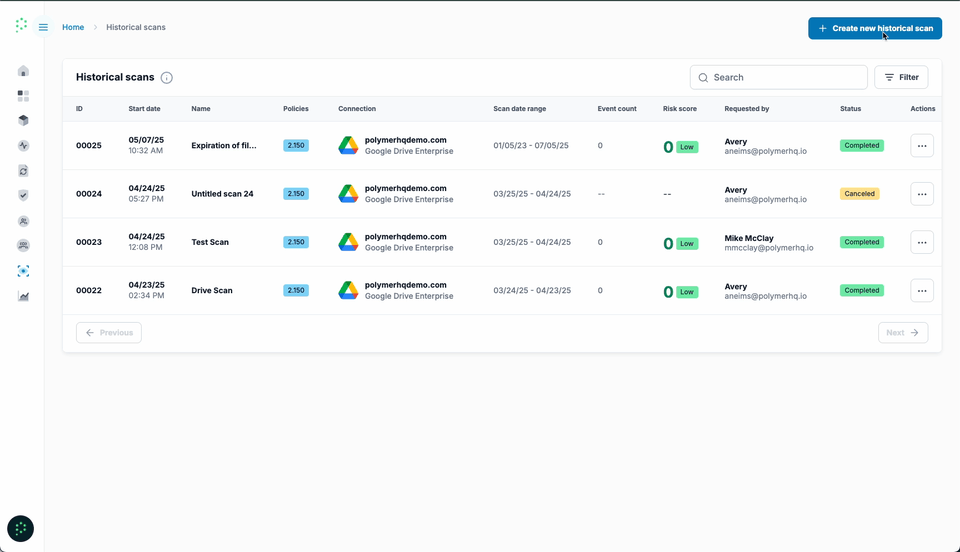Click the Name column header
Viewport: 960px width, 552px height.
pos(201,109)
